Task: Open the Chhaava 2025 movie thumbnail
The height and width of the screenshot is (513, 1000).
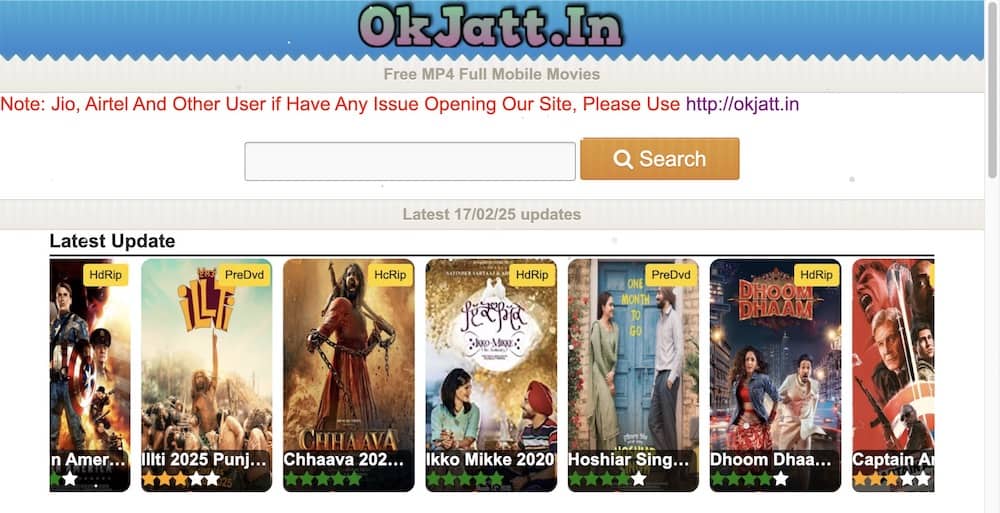Action: 349,375
